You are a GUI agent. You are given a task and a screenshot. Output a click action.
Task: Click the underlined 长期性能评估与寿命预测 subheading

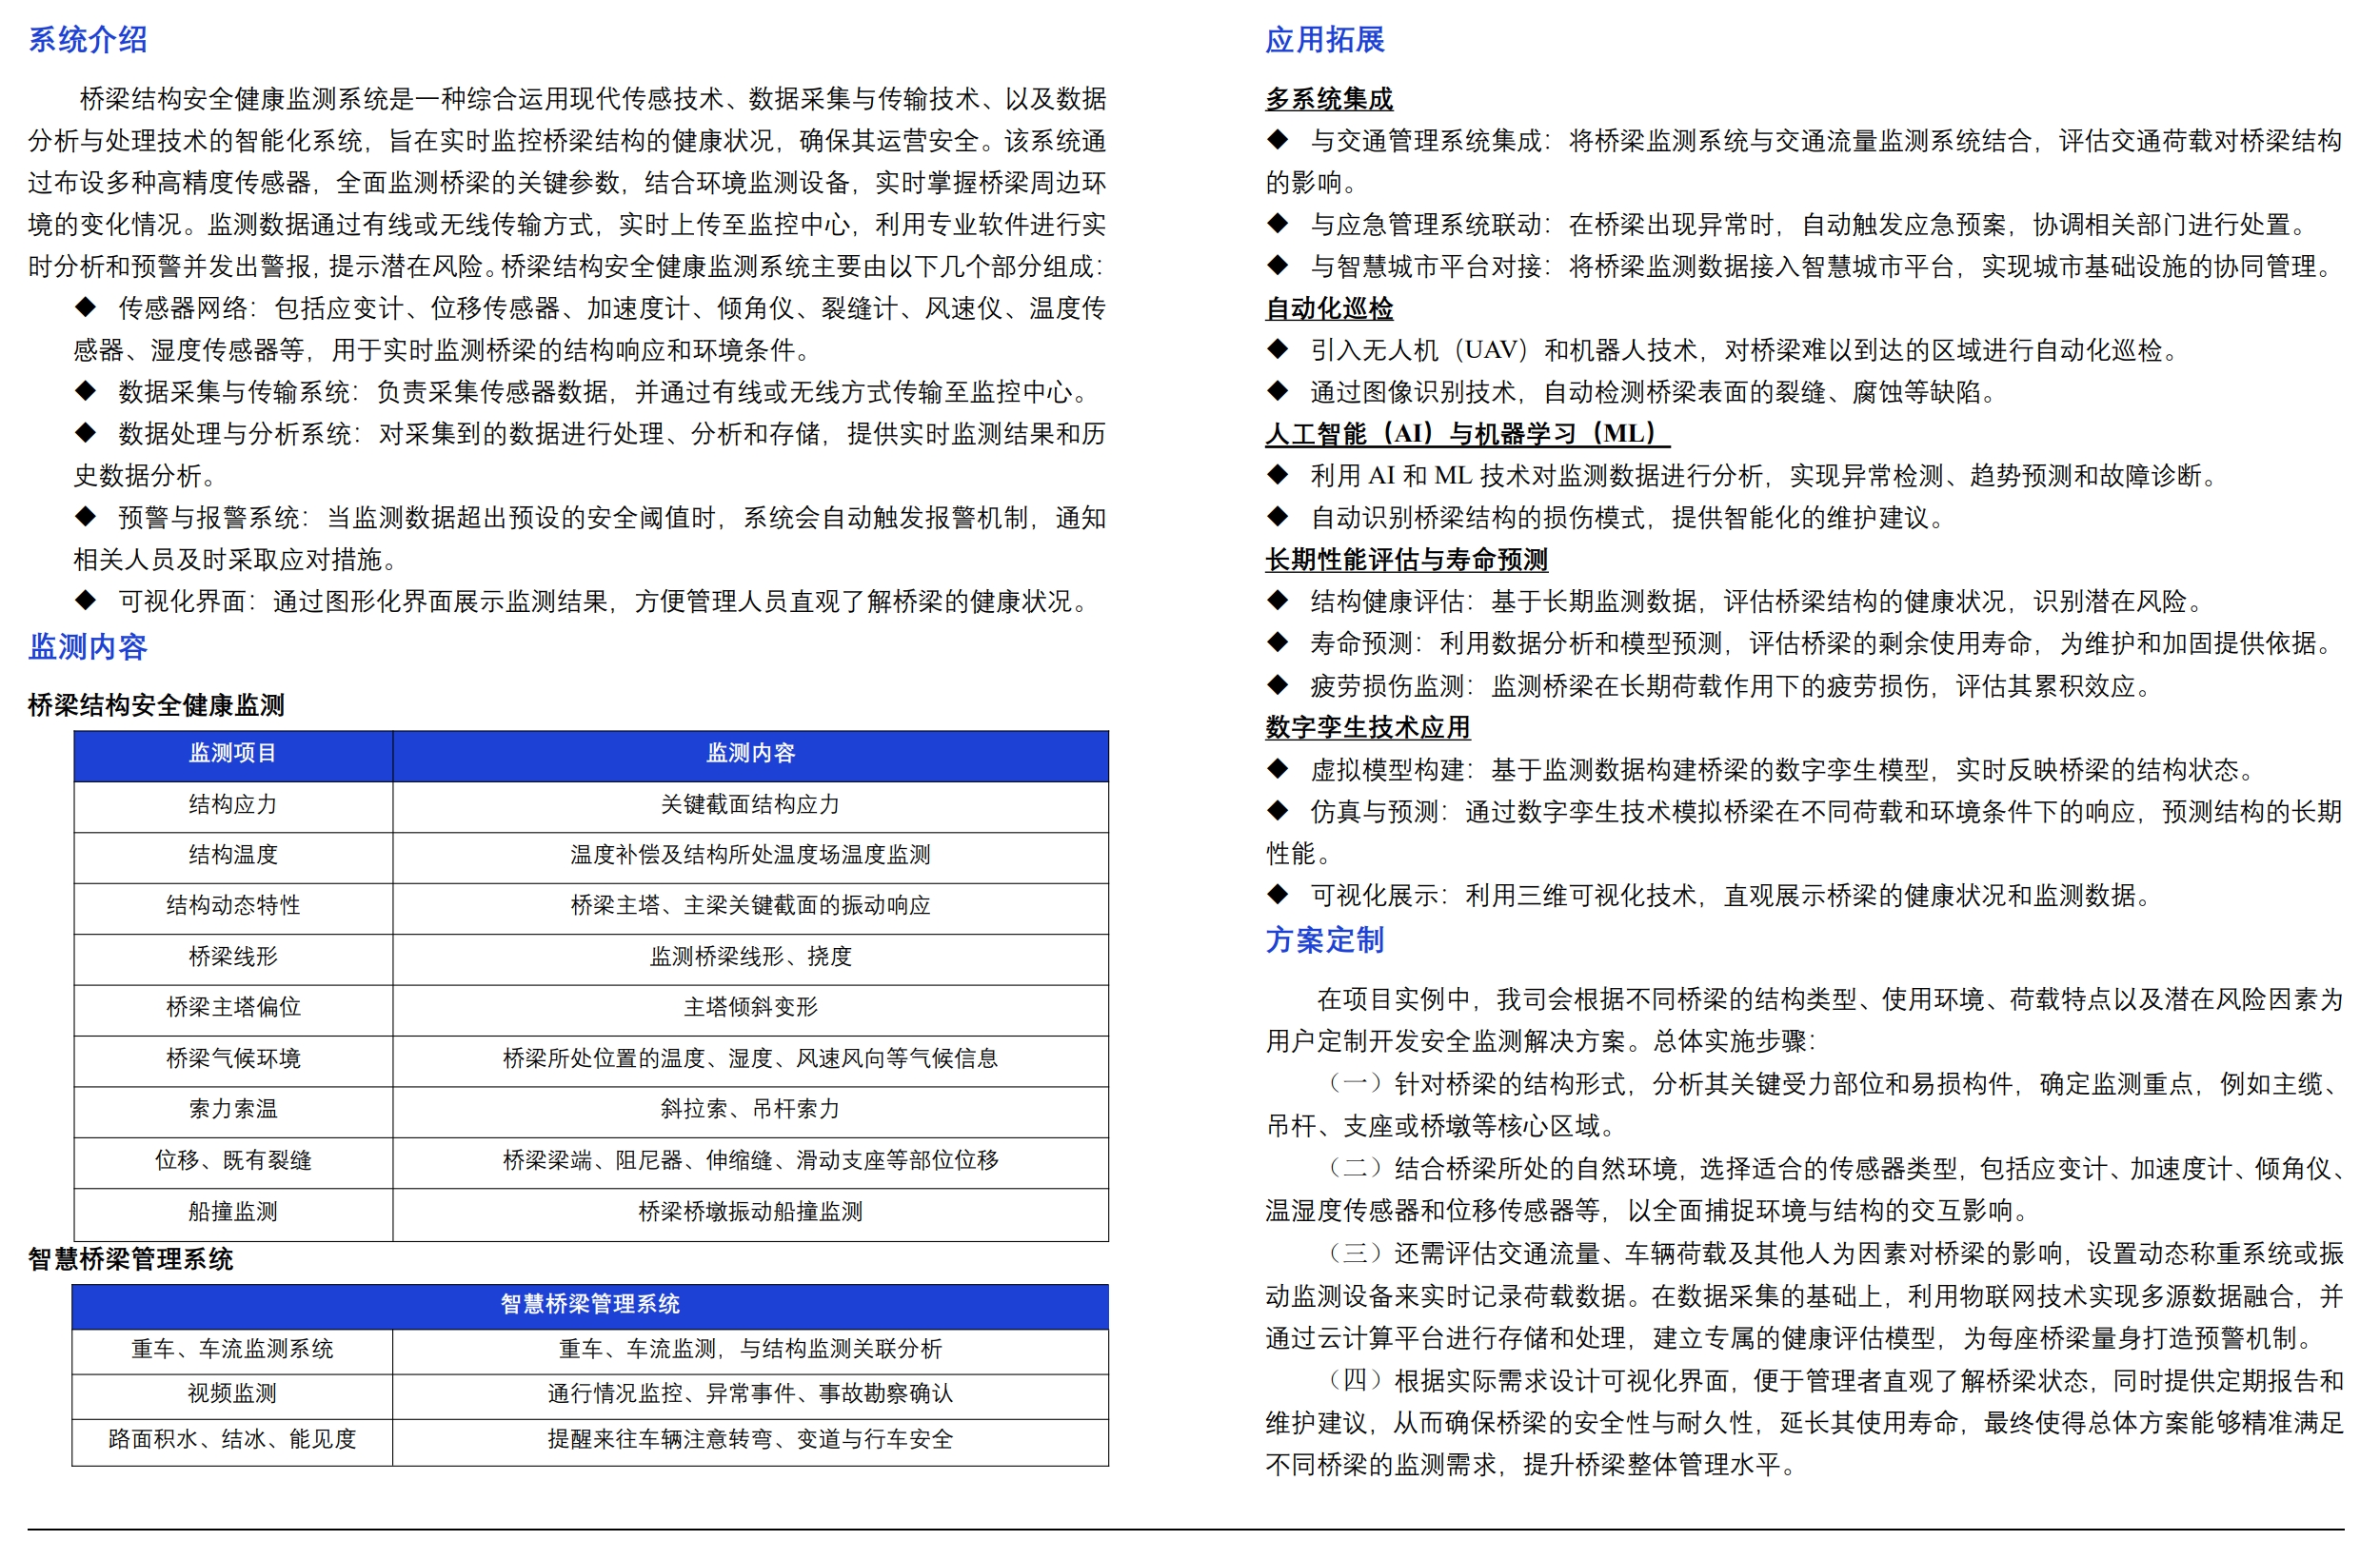point(1406,560)
